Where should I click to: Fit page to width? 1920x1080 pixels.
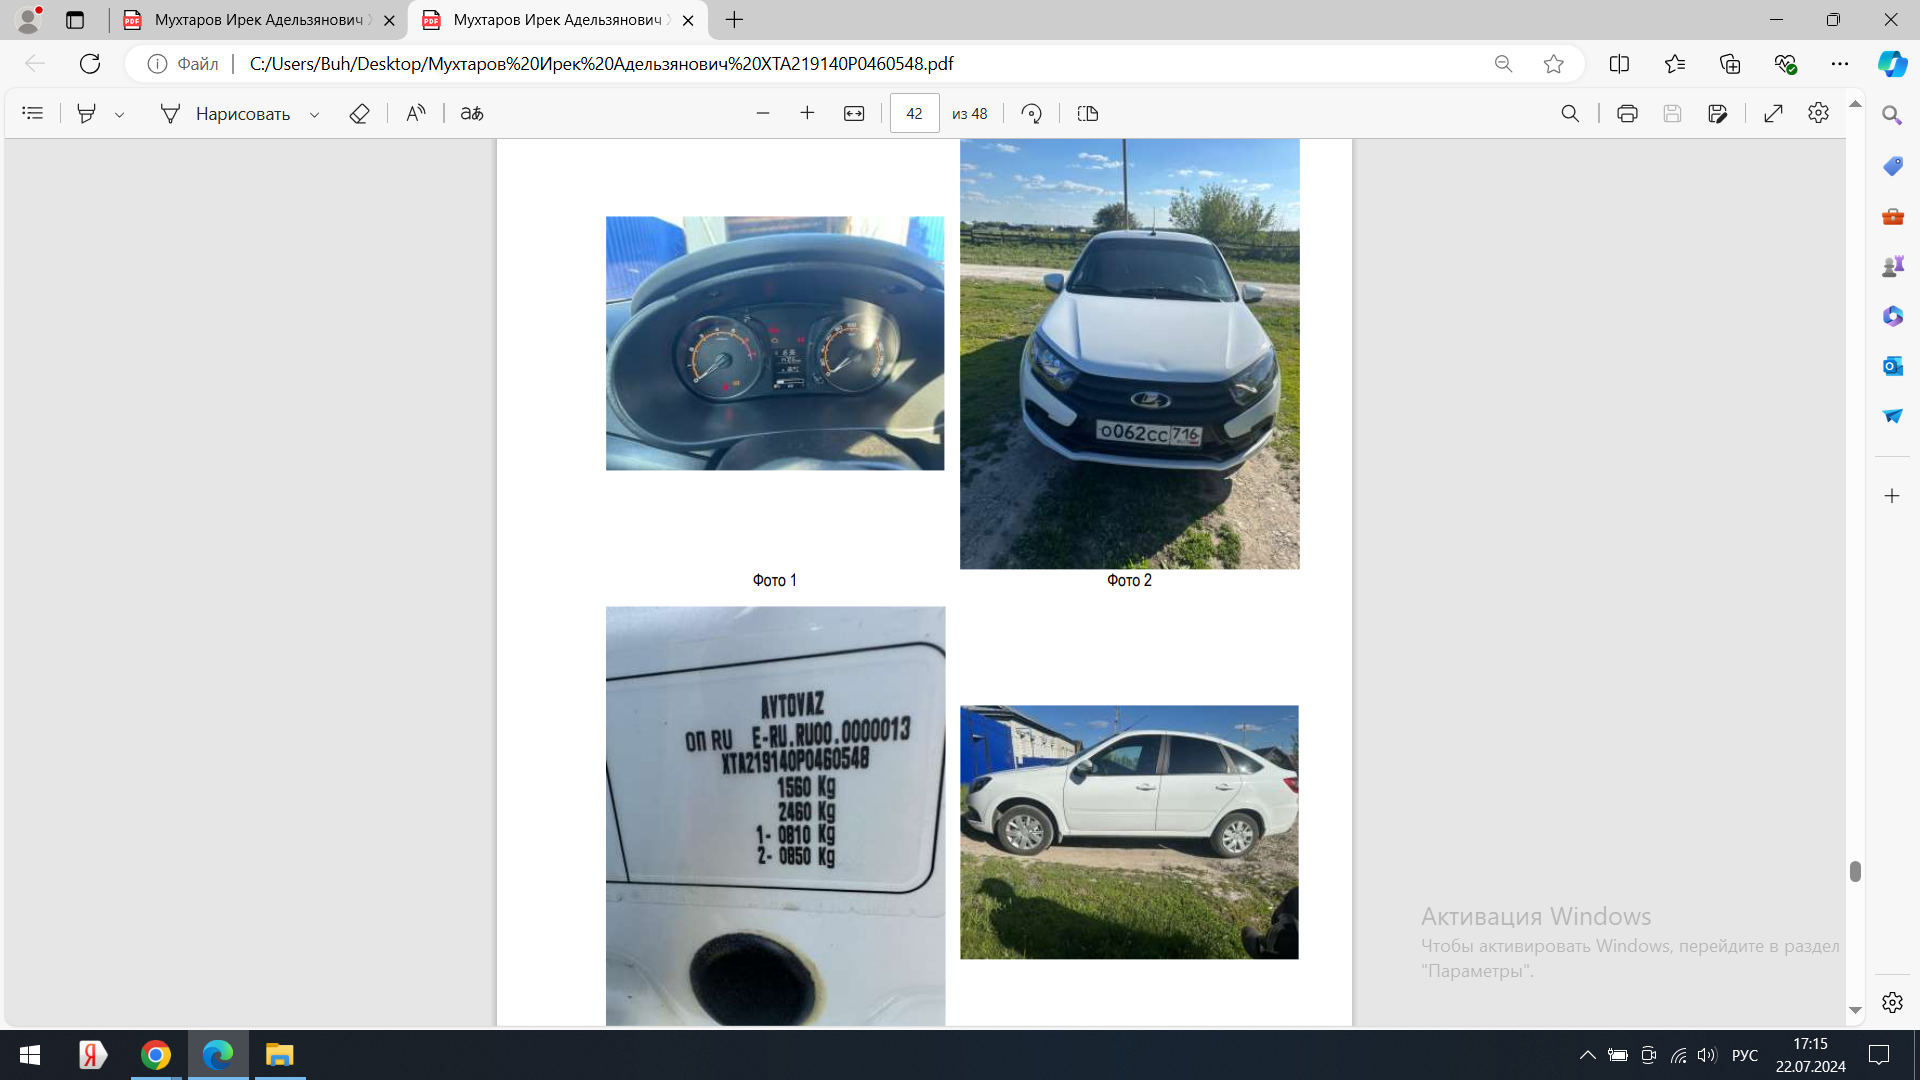pyautogui.click(x=854, y=114)
